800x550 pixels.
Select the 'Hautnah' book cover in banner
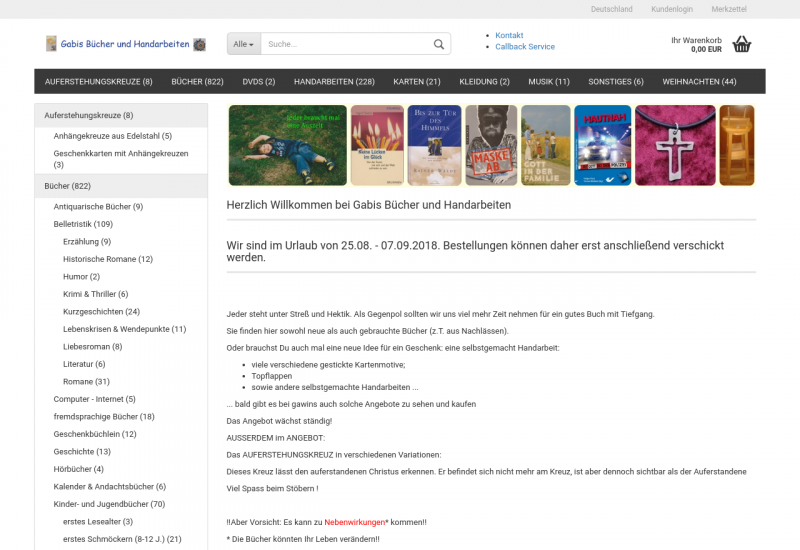click(x=602, y=145)
